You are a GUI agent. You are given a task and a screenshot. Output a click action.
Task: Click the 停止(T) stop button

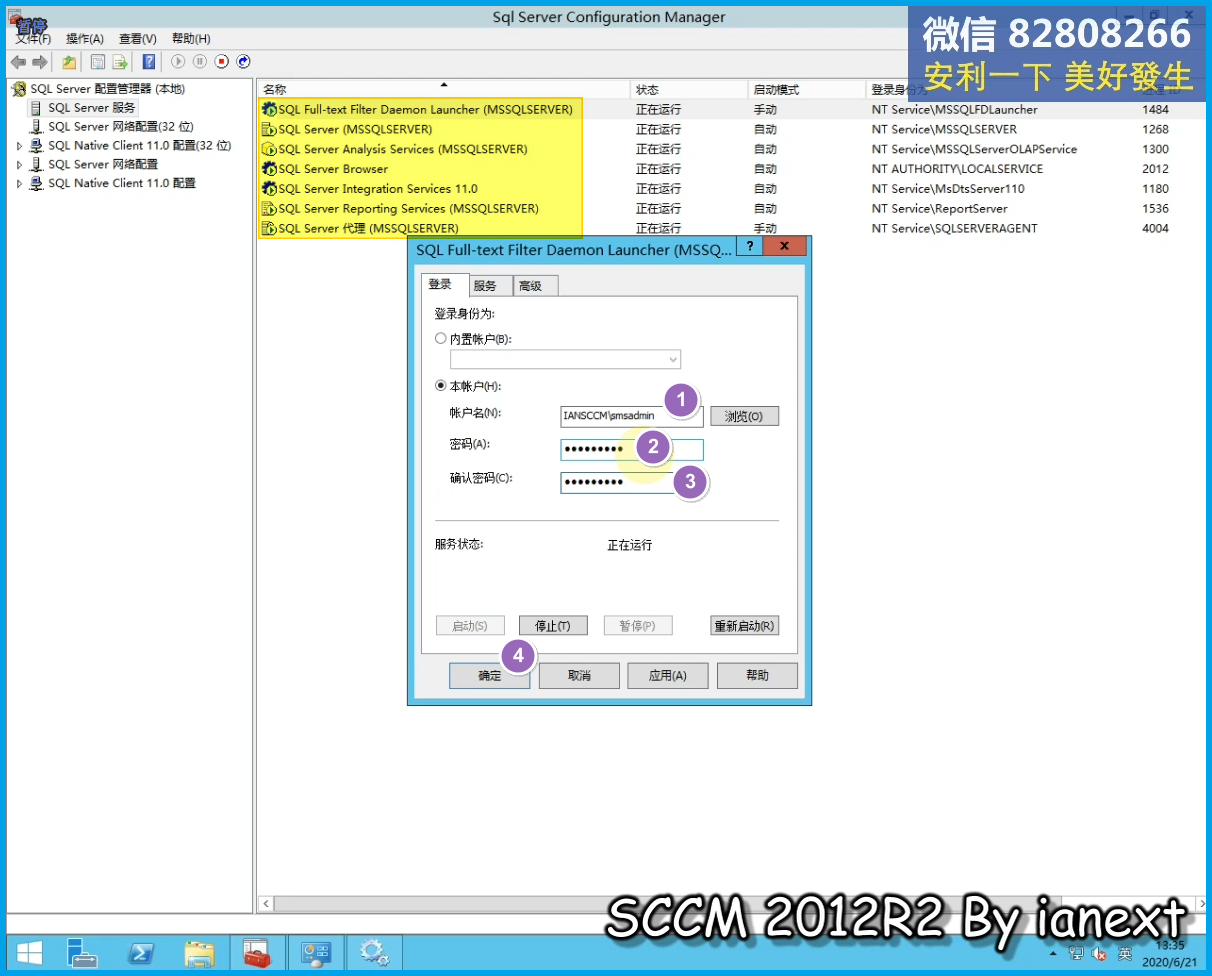coord(553,626)
